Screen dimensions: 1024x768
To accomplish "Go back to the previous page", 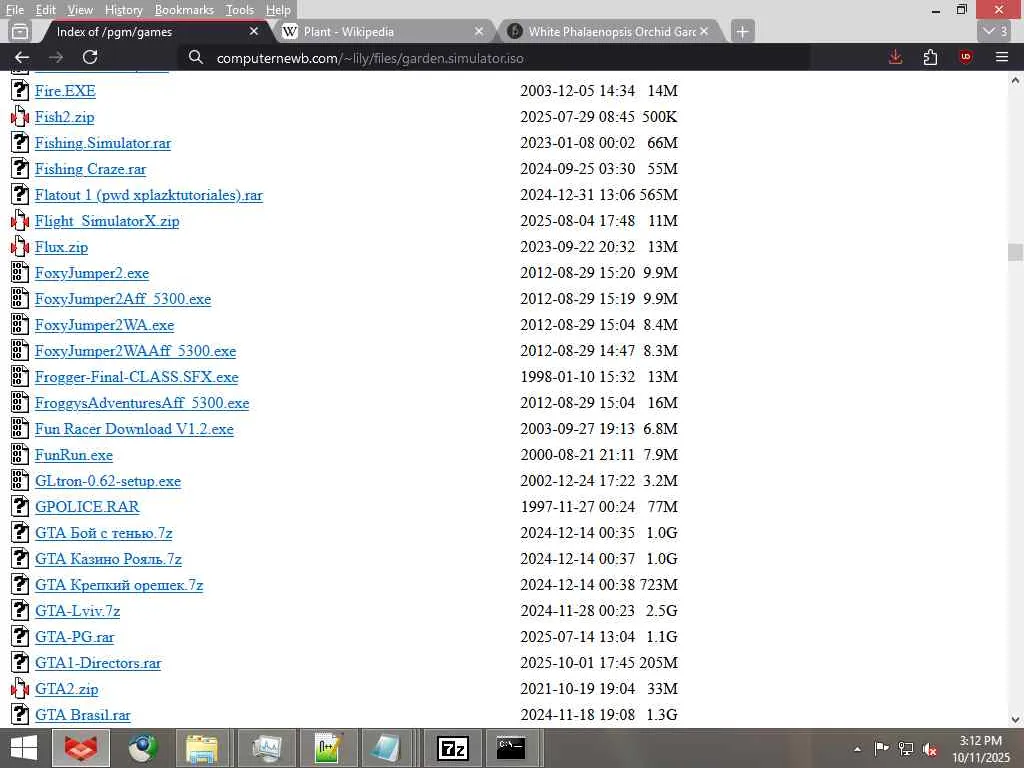I will 22,57.
